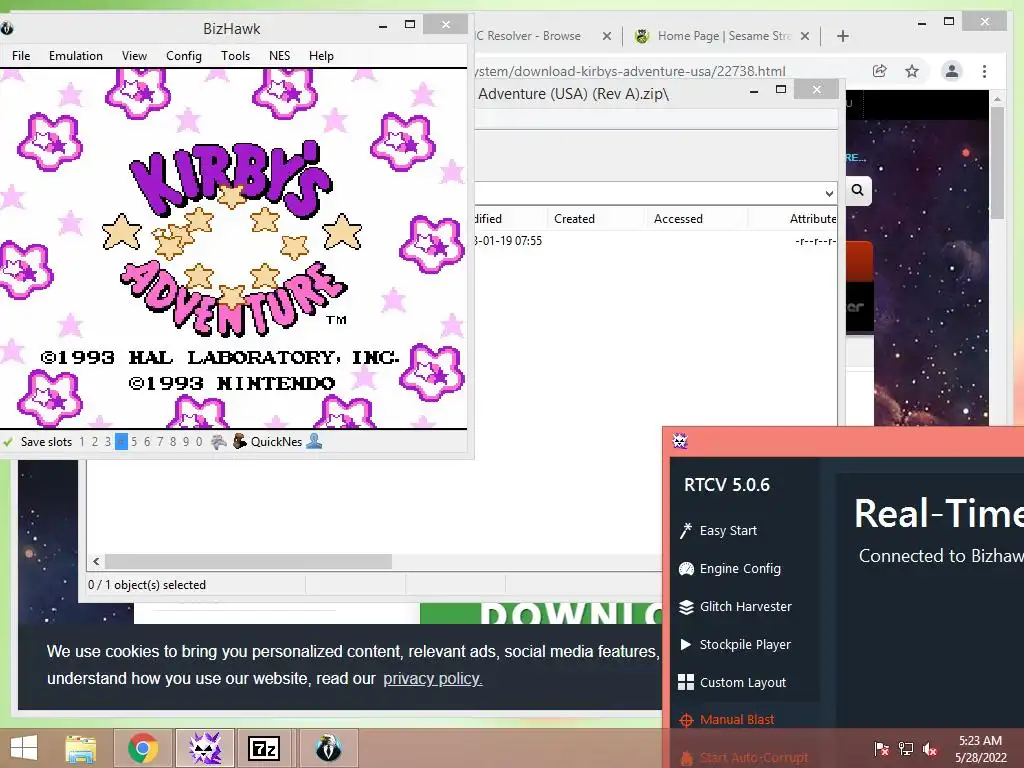This screenshot has width=1024, height=768.
Task: Open the NES menu in BizHawk
Action: pyautogui.click(x=279, y=56)
